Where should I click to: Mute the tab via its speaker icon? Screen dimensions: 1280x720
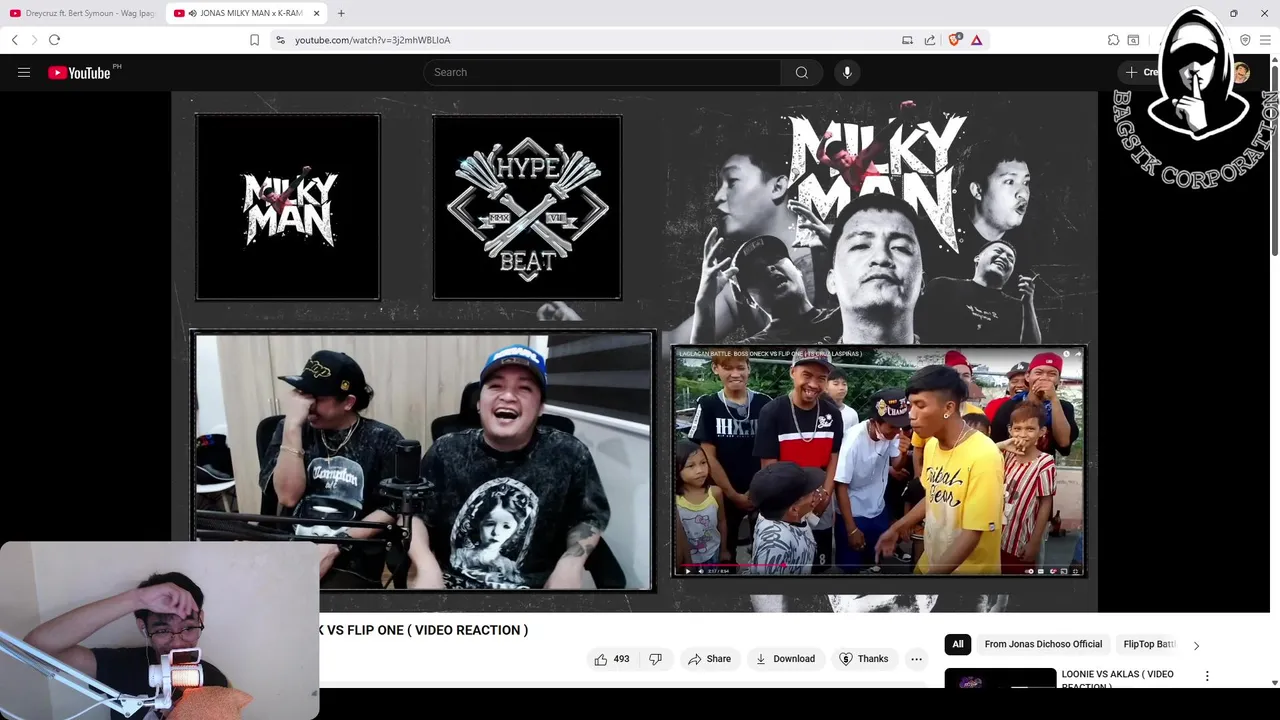point(192,13)
